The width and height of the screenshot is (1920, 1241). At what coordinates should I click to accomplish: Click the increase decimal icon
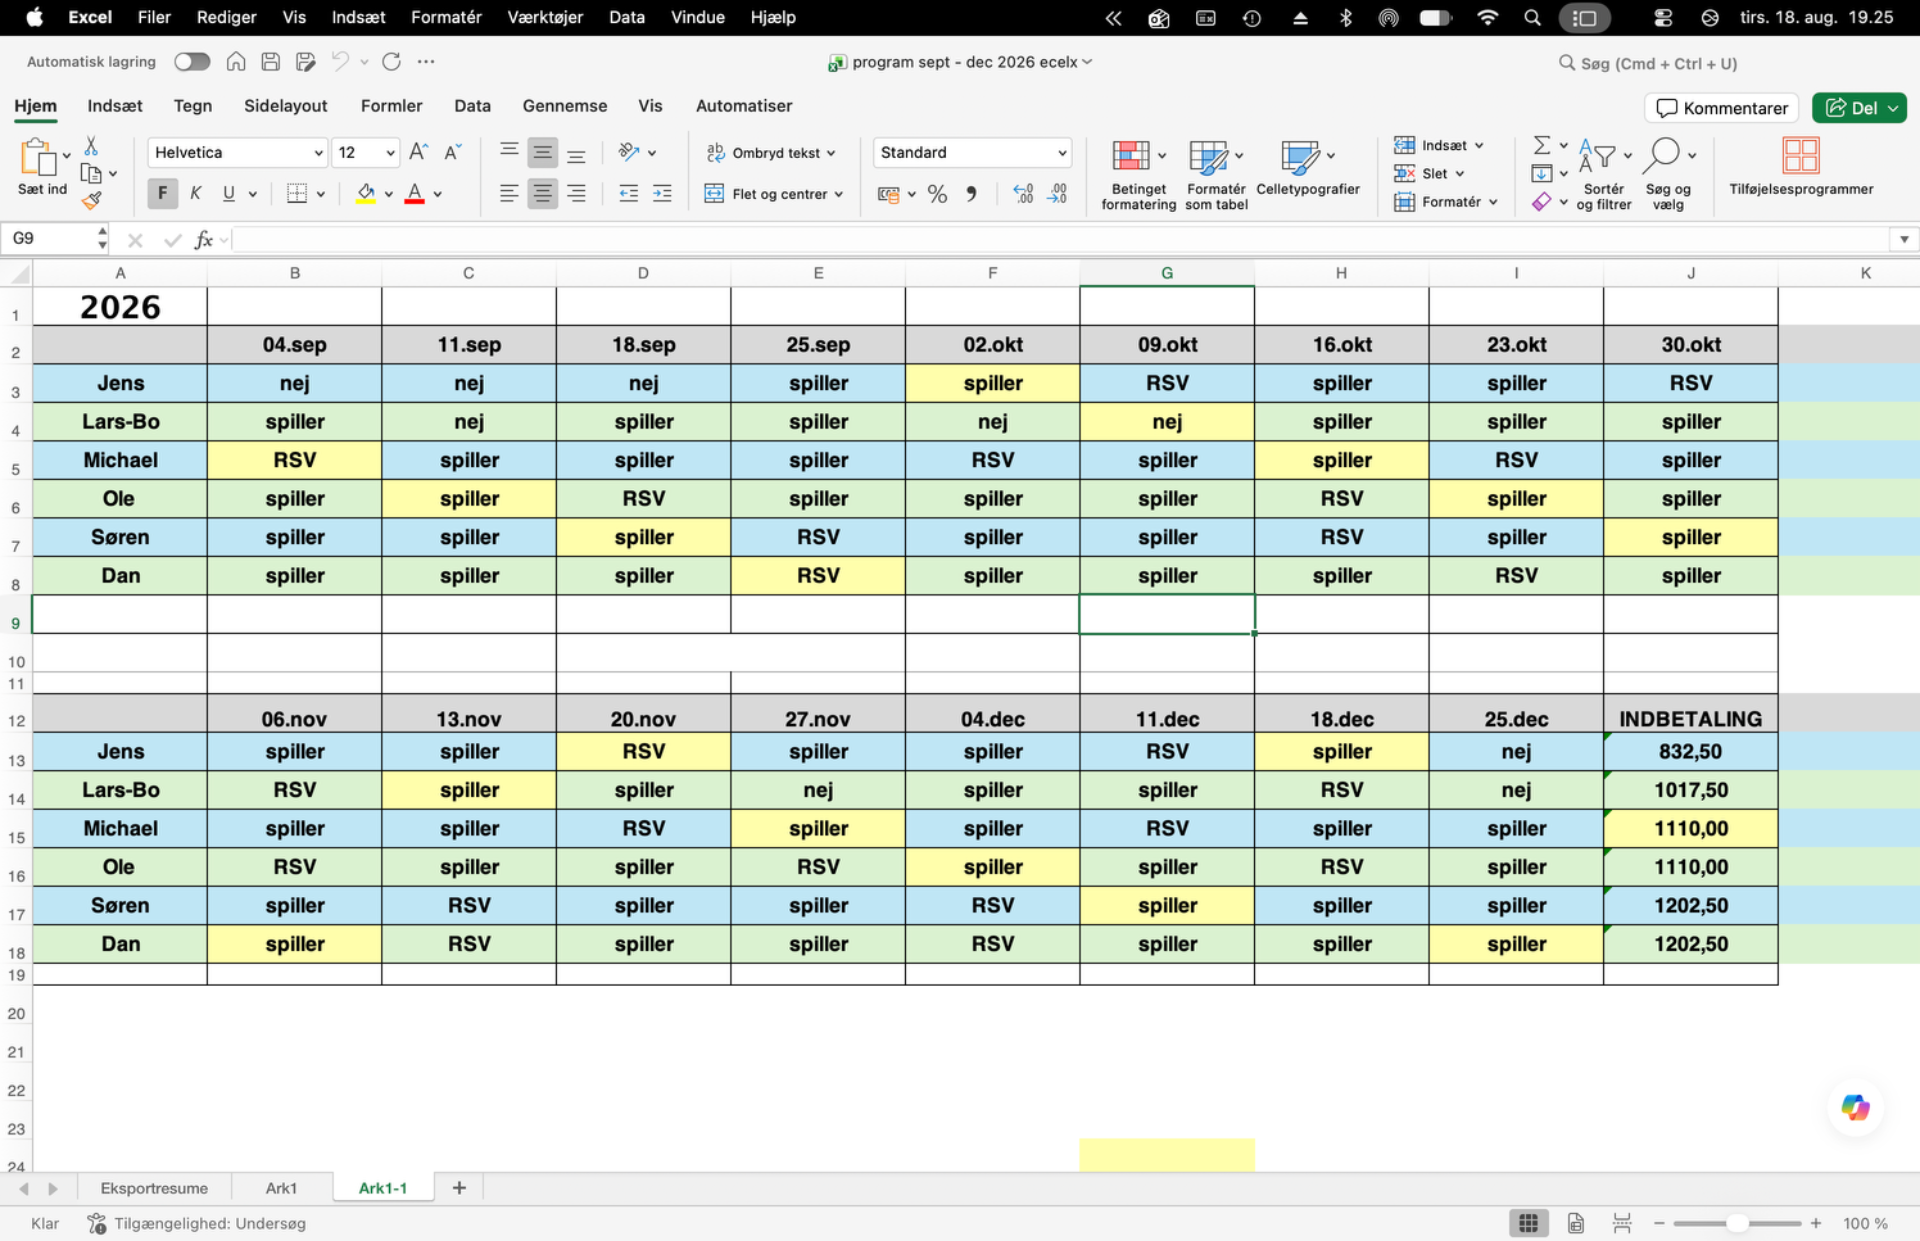(1023, 193)
